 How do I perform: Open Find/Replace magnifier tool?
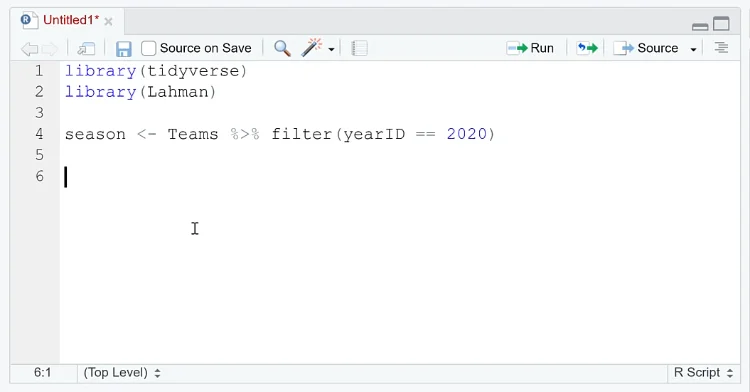(282, 48)
